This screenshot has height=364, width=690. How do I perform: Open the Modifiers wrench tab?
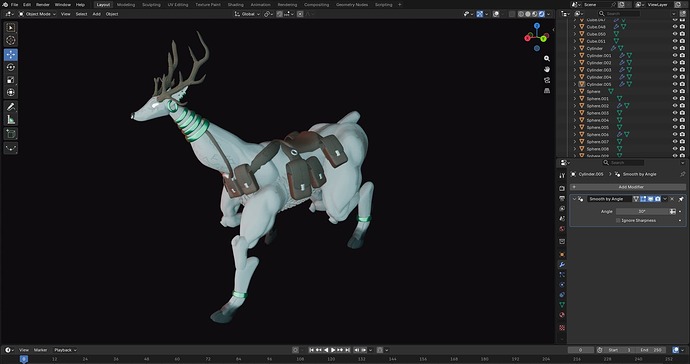tap(562, 265)
